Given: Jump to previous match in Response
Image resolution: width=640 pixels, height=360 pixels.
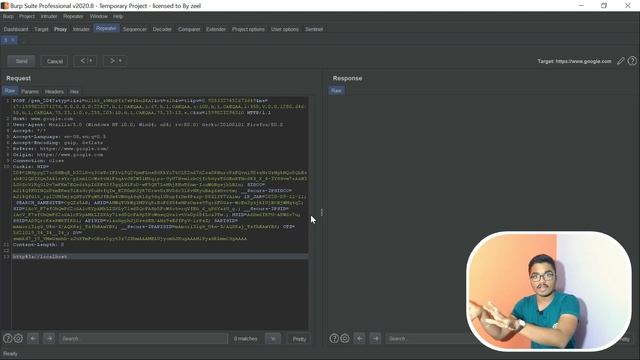Looking at the screenshot, I should coord(360,338).
